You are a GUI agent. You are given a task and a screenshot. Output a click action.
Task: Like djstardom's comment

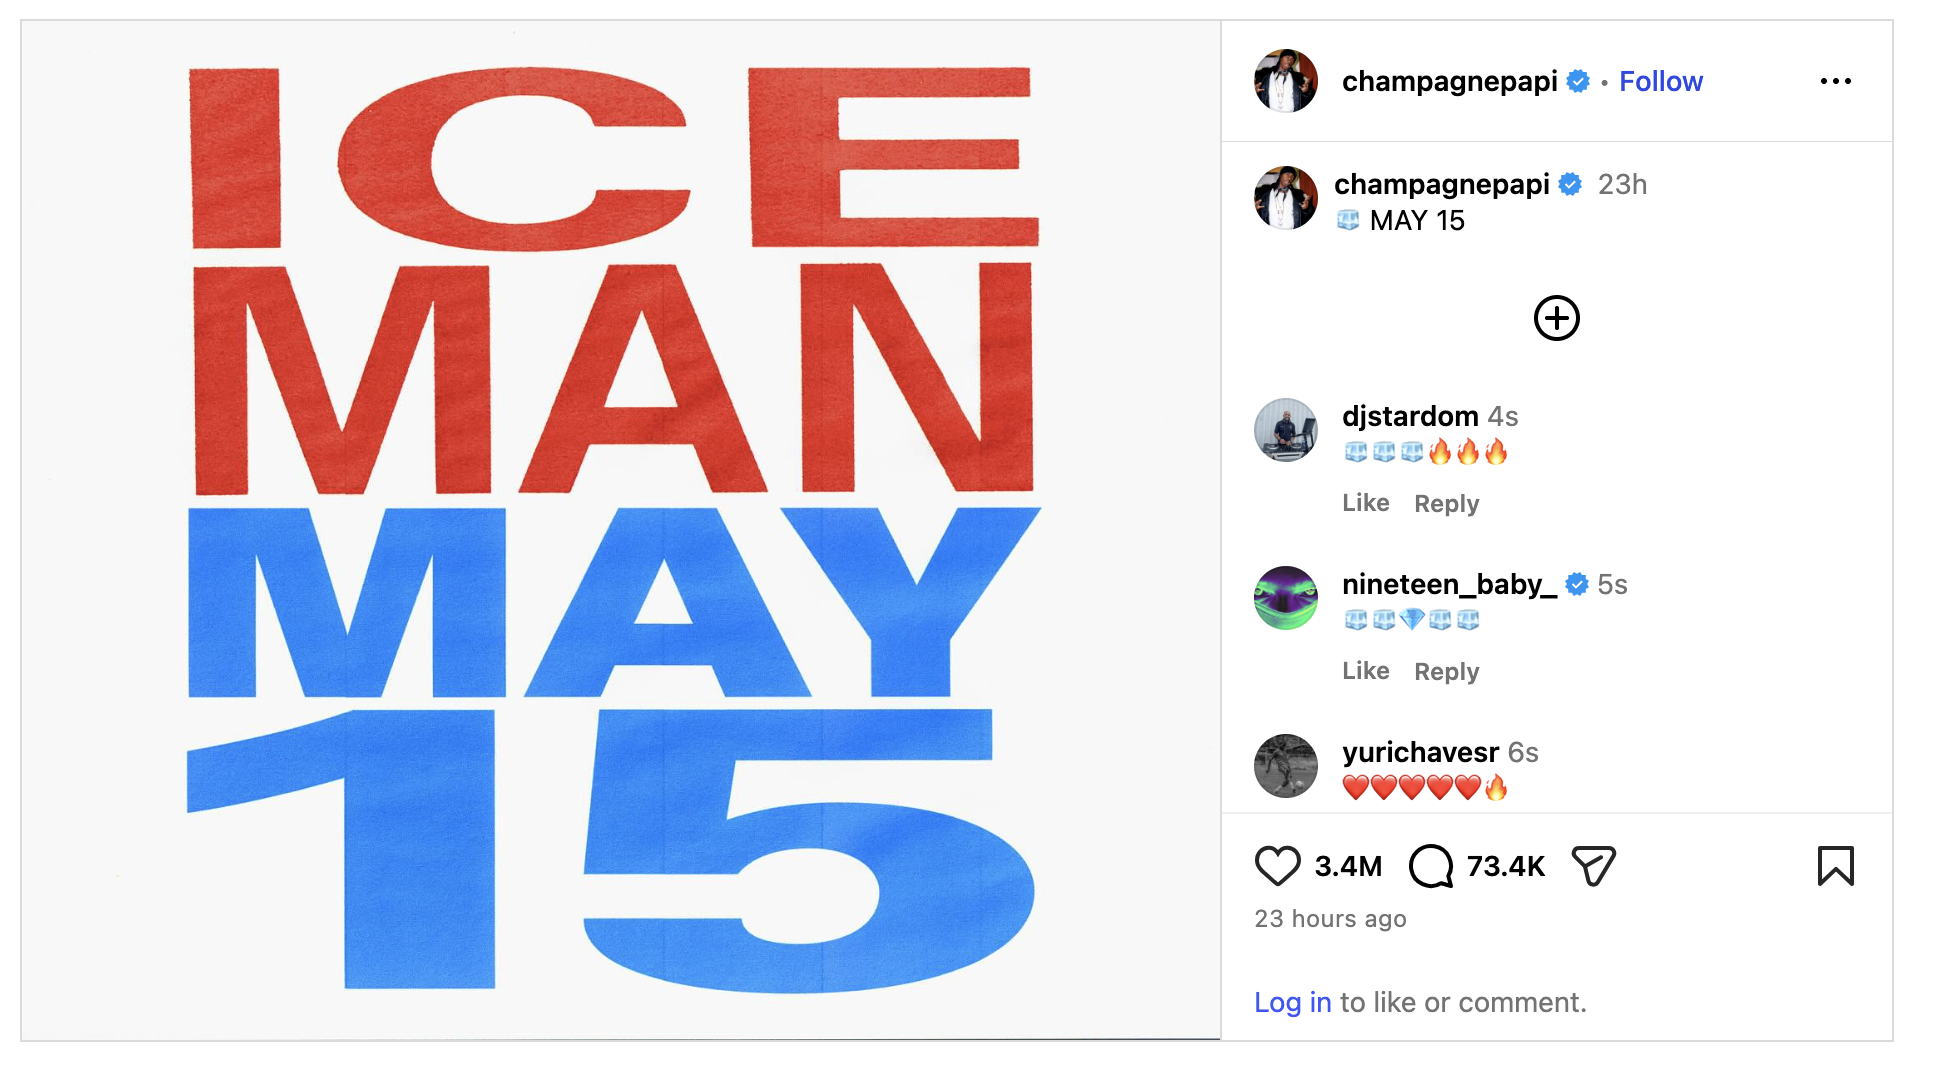click(1365, 503)
